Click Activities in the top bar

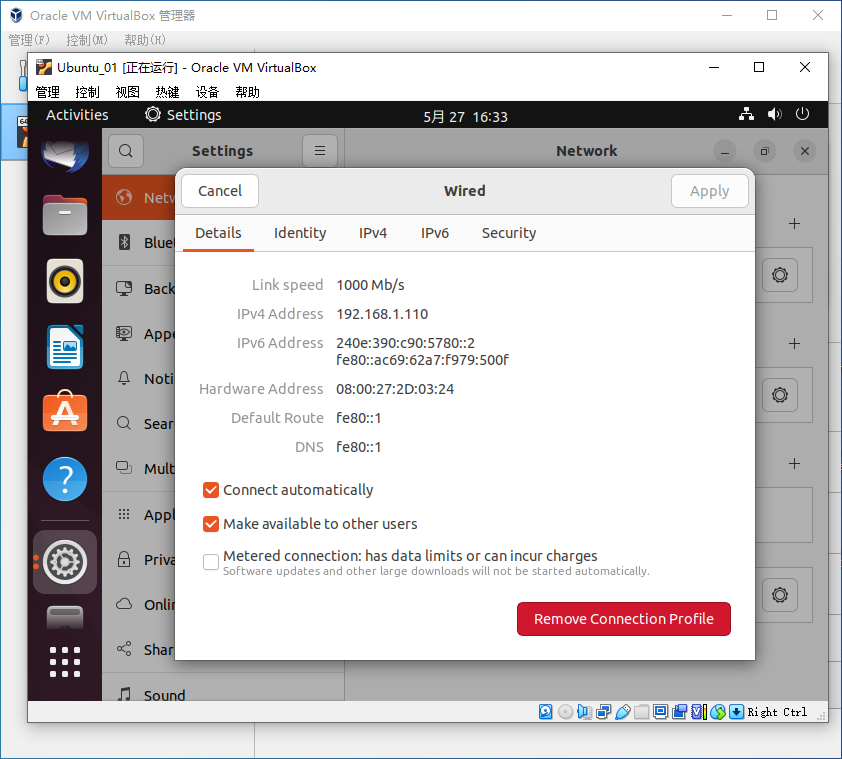coord(77,115)
